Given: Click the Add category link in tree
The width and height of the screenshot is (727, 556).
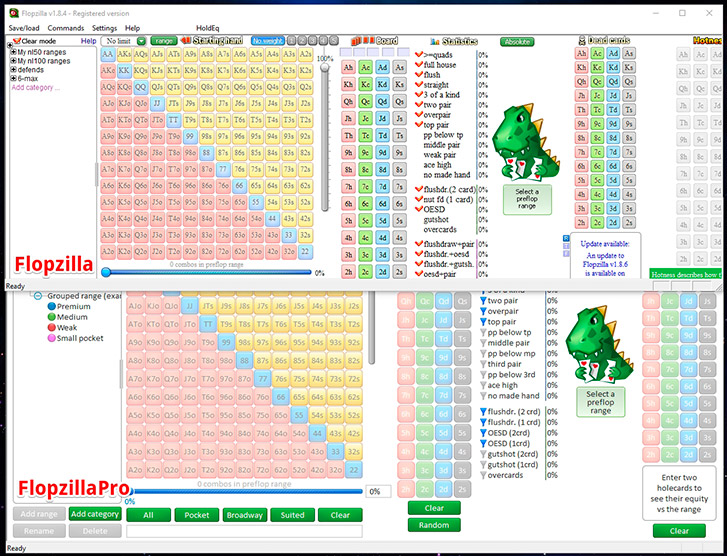Looking at the screenshot, I should [x=35, y=88].
